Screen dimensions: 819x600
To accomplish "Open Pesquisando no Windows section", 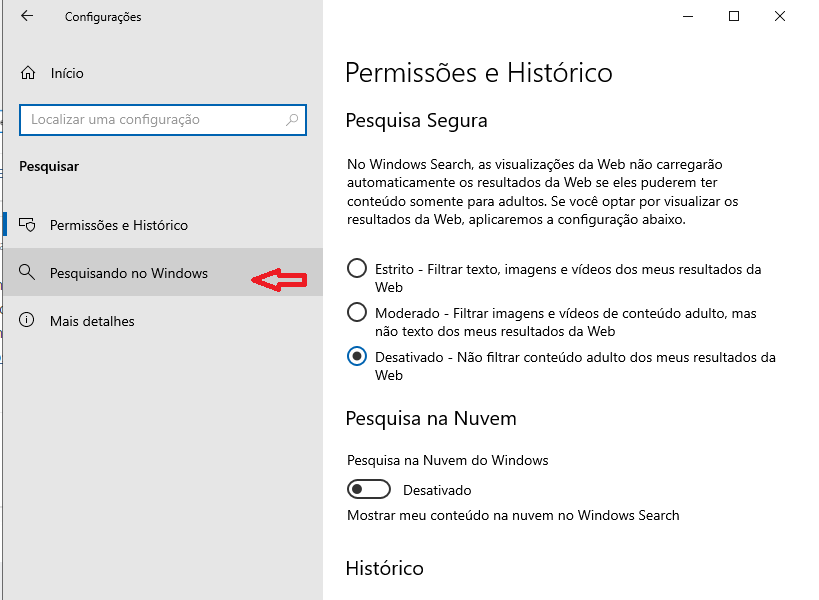I will (163, 273).
